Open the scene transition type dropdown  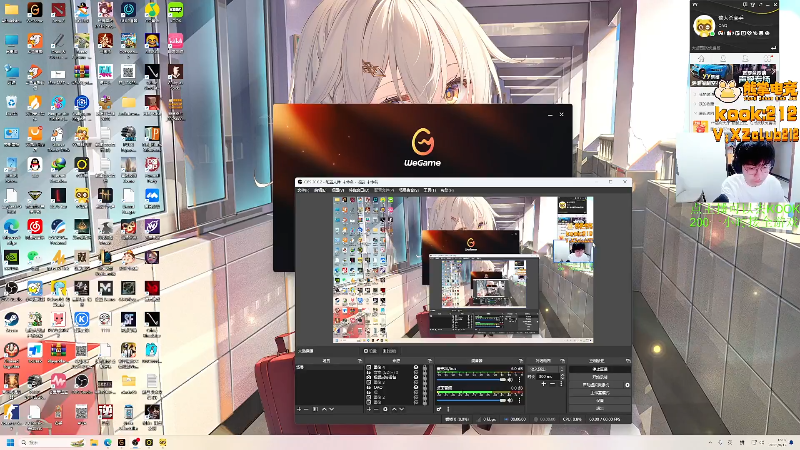[547, 369]
